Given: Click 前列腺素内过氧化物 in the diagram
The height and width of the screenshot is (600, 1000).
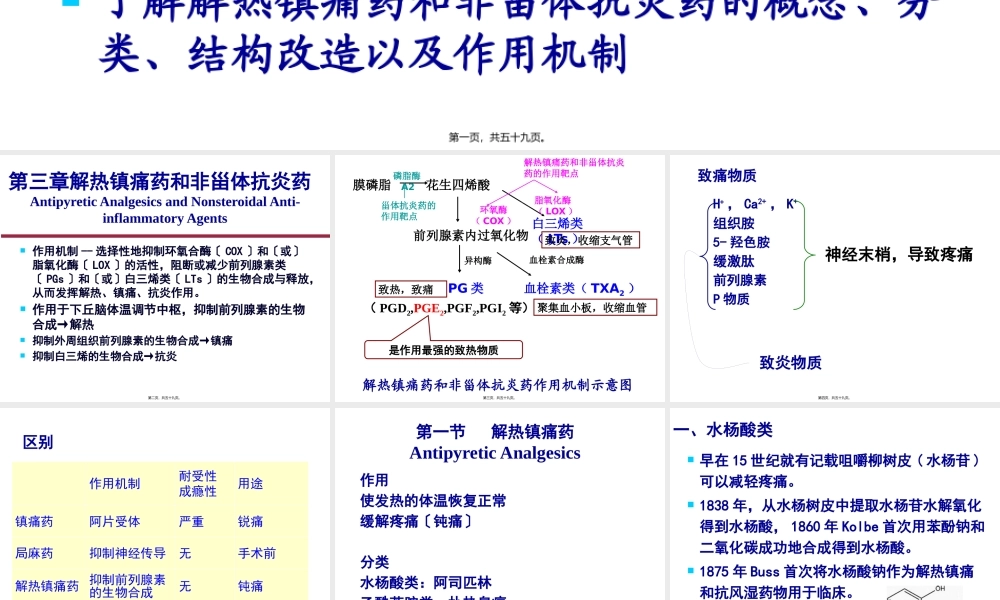Looking at the screenshot, I should pos(471,235).
